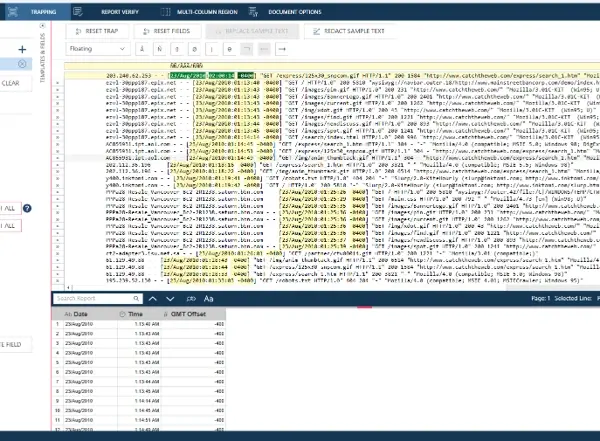This screenshot has width=600, height=441.
Task: Select row 1 Date cell 23/Aug/2010
Action: [90, 324]
